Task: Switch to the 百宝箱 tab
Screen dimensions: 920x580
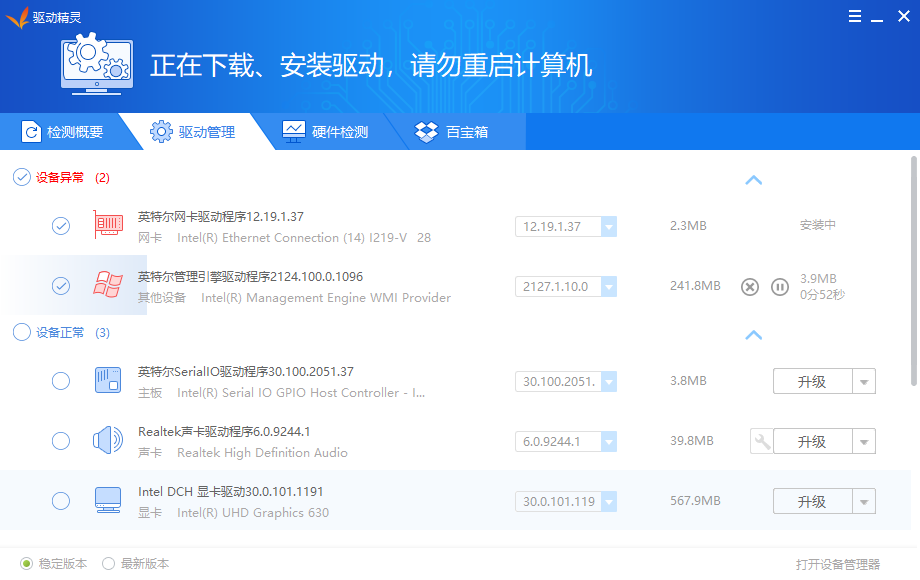Action: pos(451,132)
